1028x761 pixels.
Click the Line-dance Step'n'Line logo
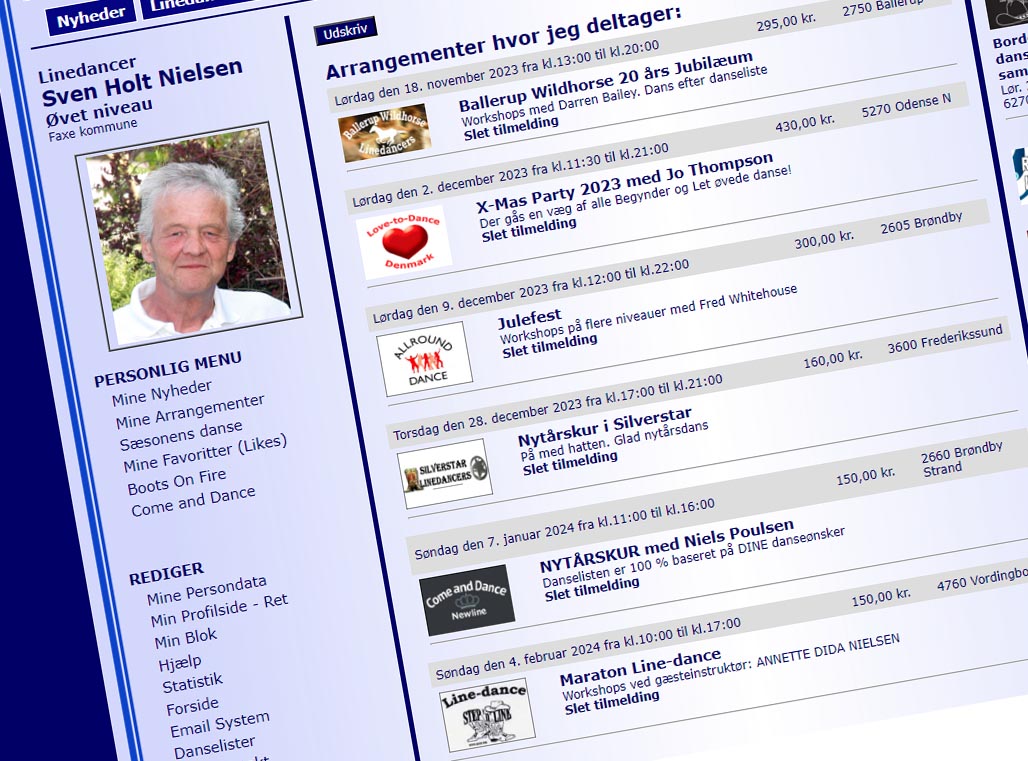tap(487, 714)
